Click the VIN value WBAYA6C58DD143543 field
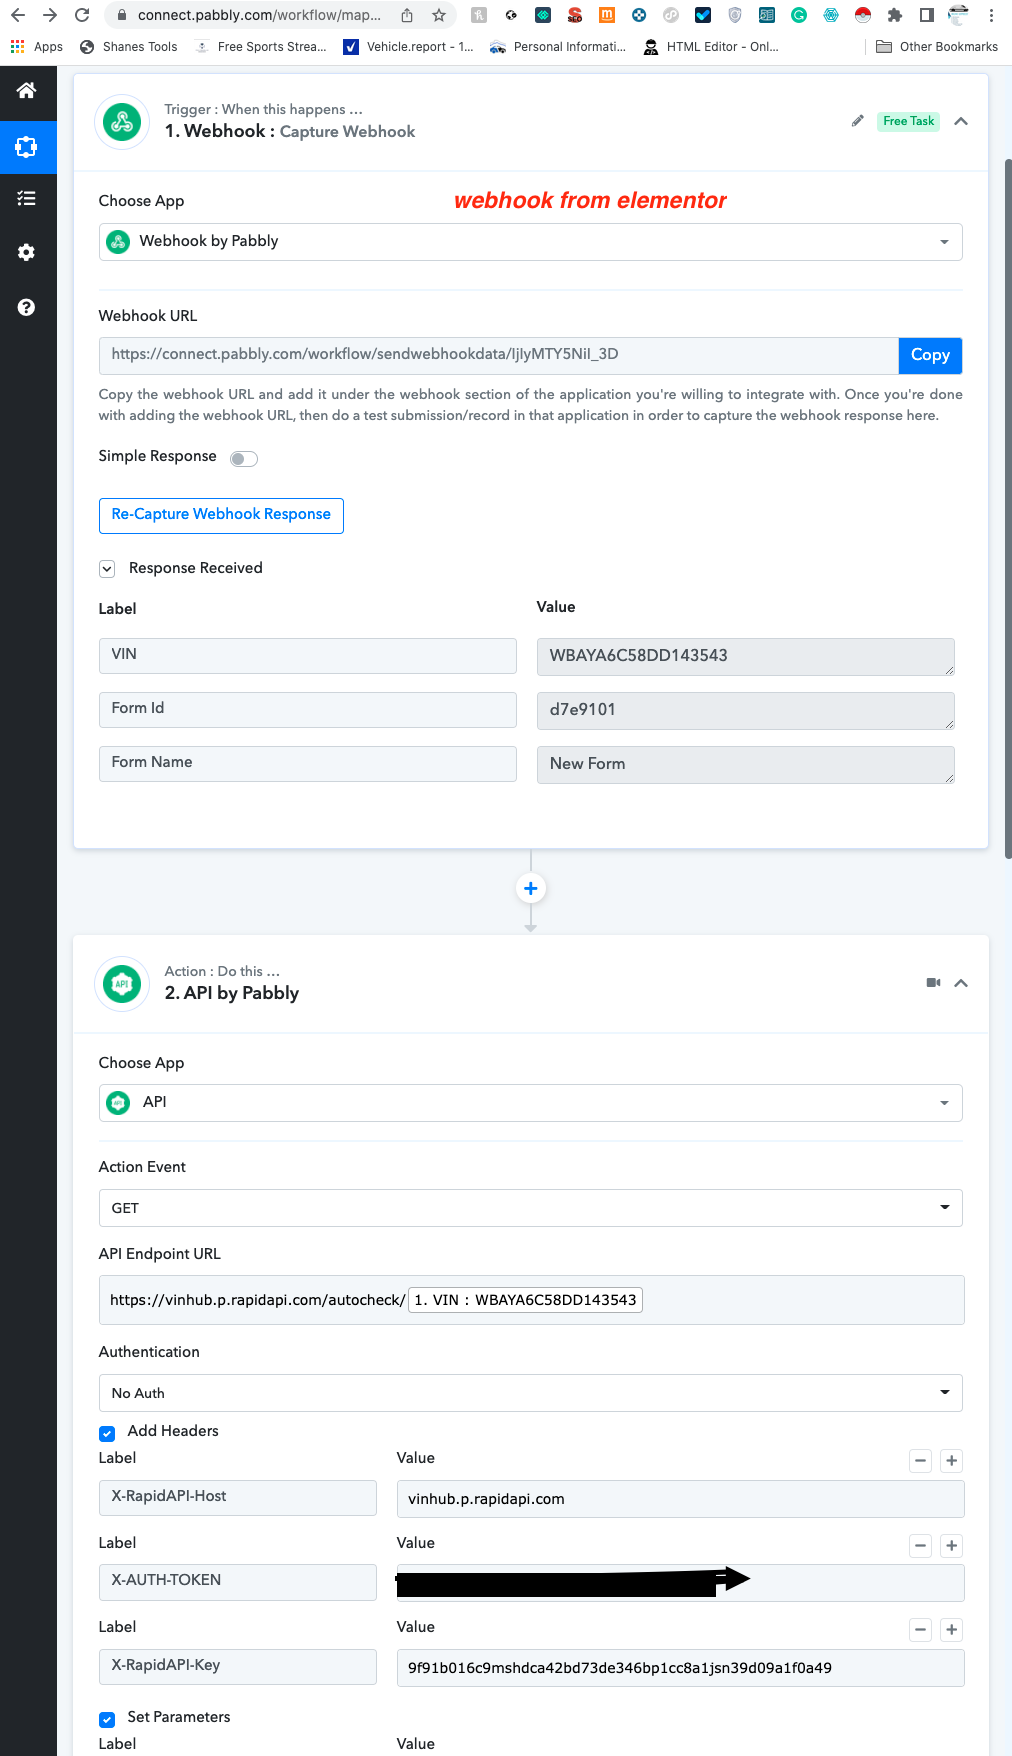Image resolution: width=1012 pixels, height=1756 pixels. click(x=746, y=656)
